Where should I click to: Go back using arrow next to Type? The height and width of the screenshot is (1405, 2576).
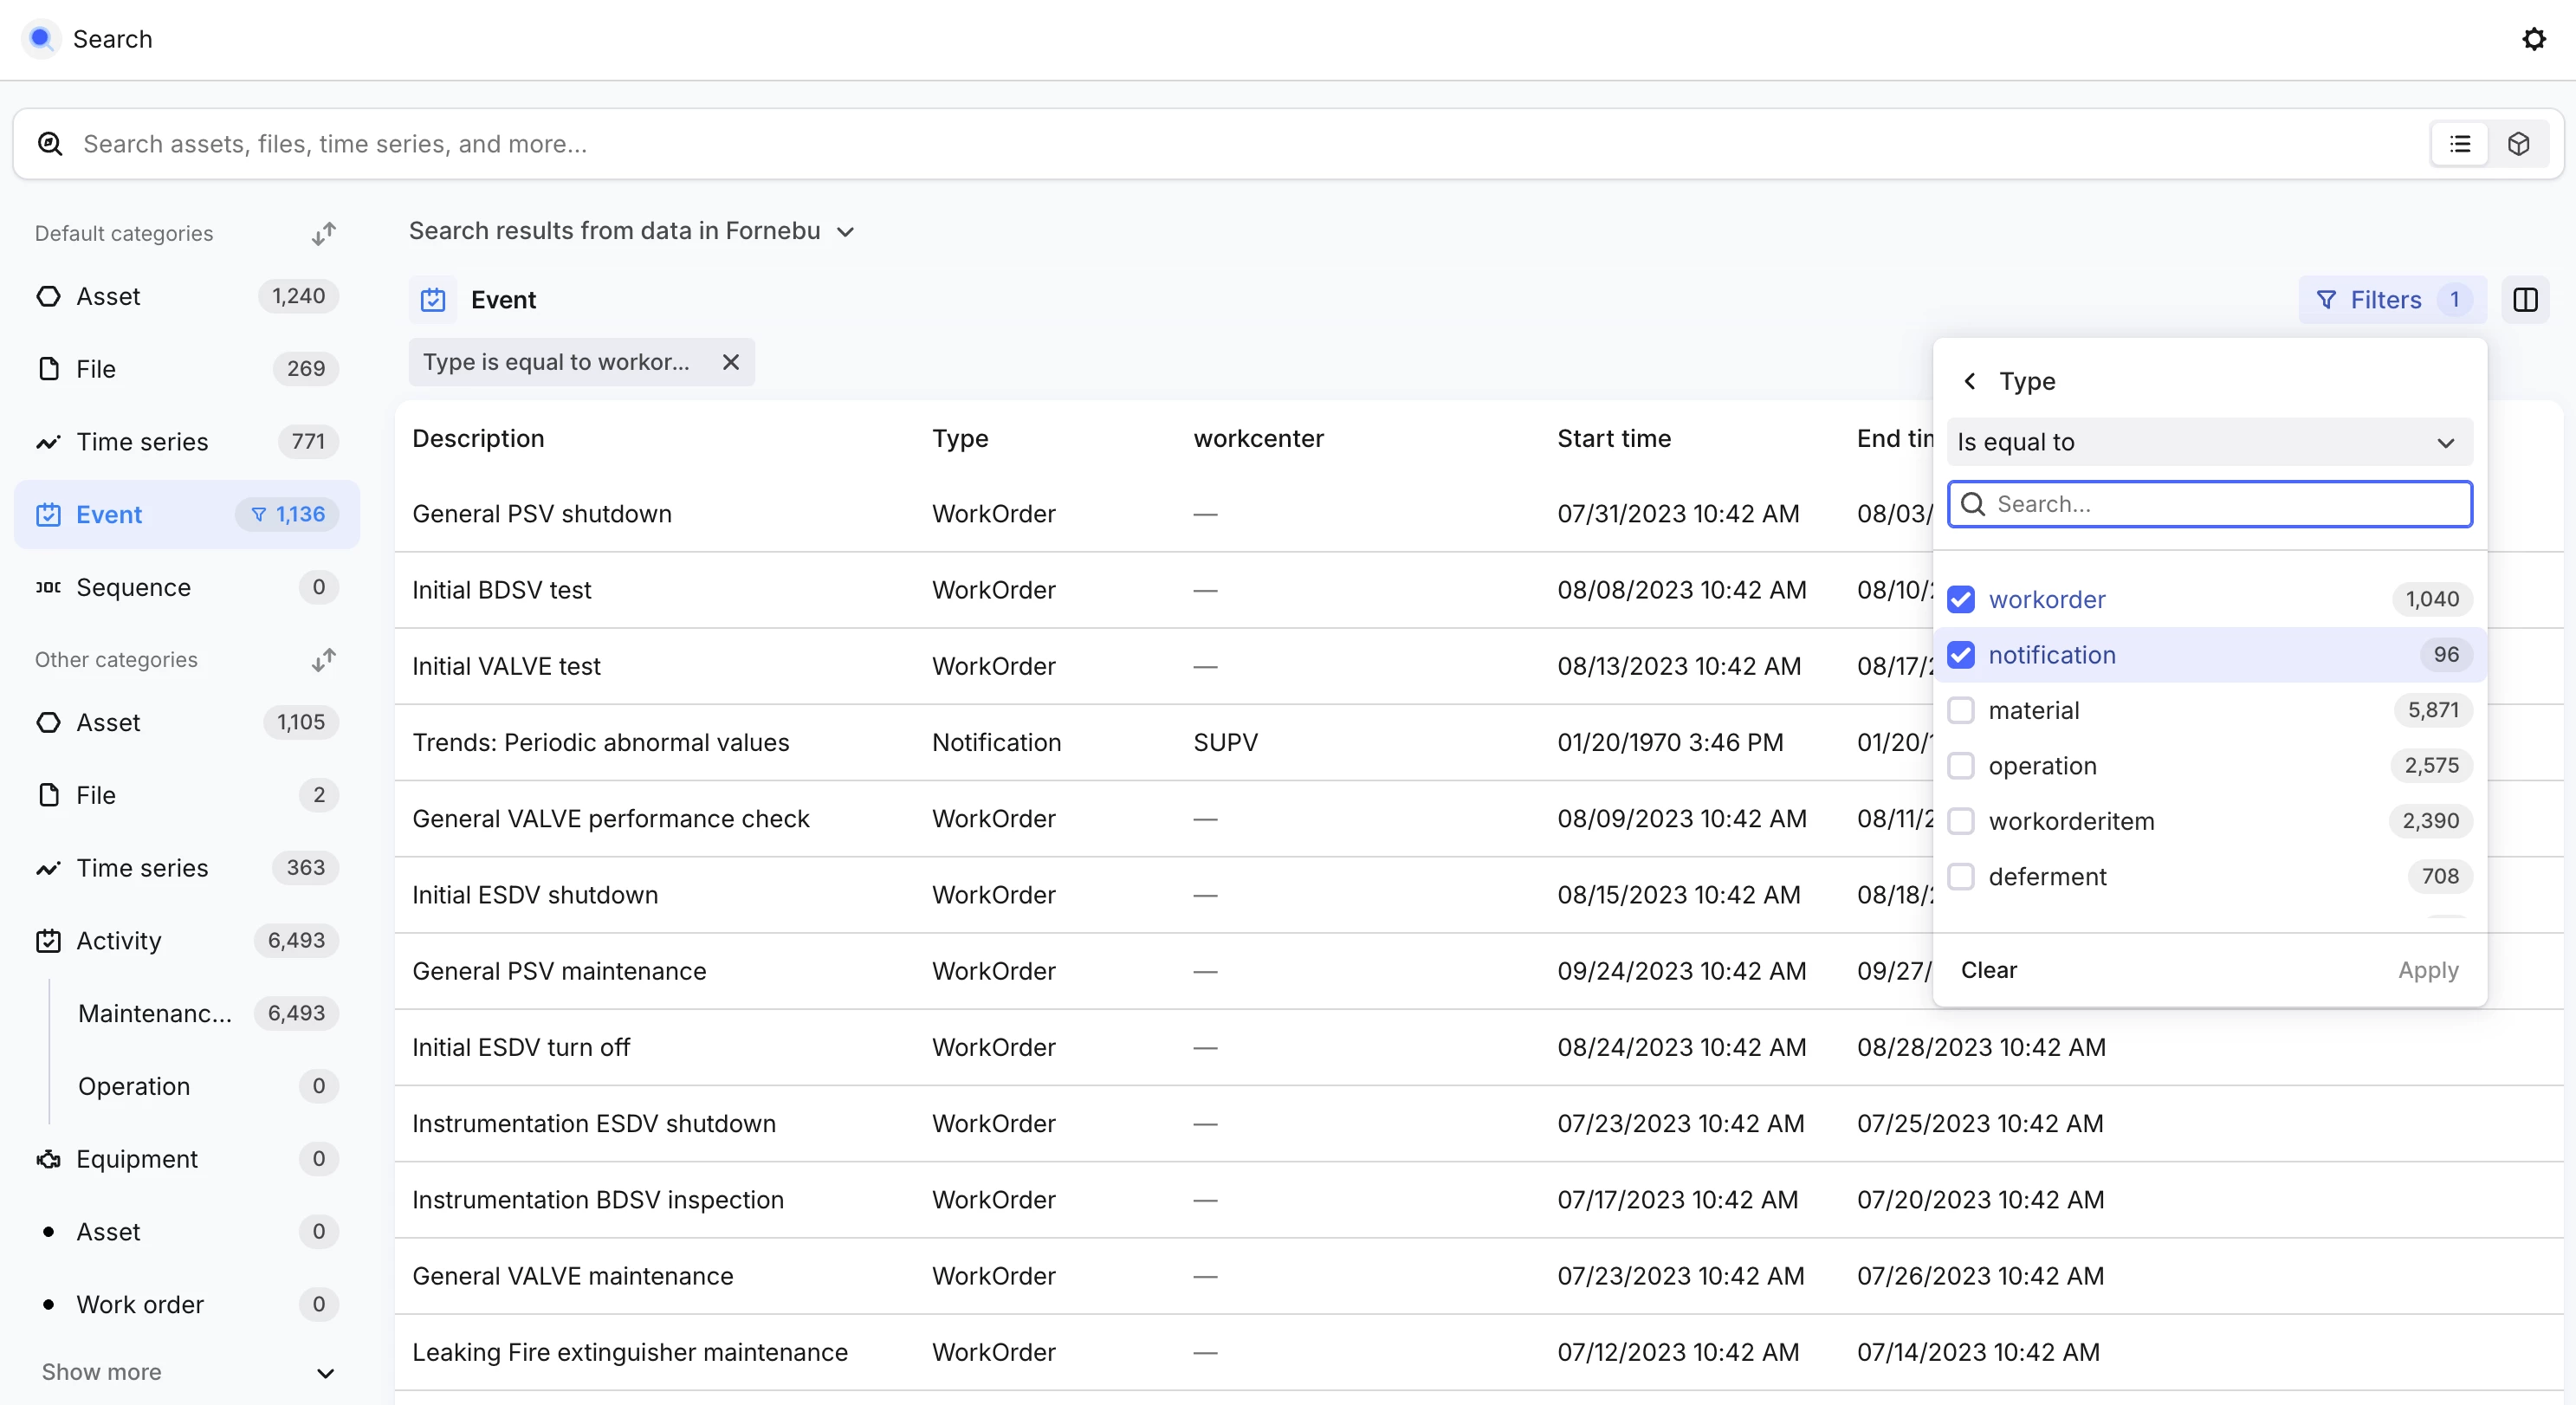[x=1969, y=381]
